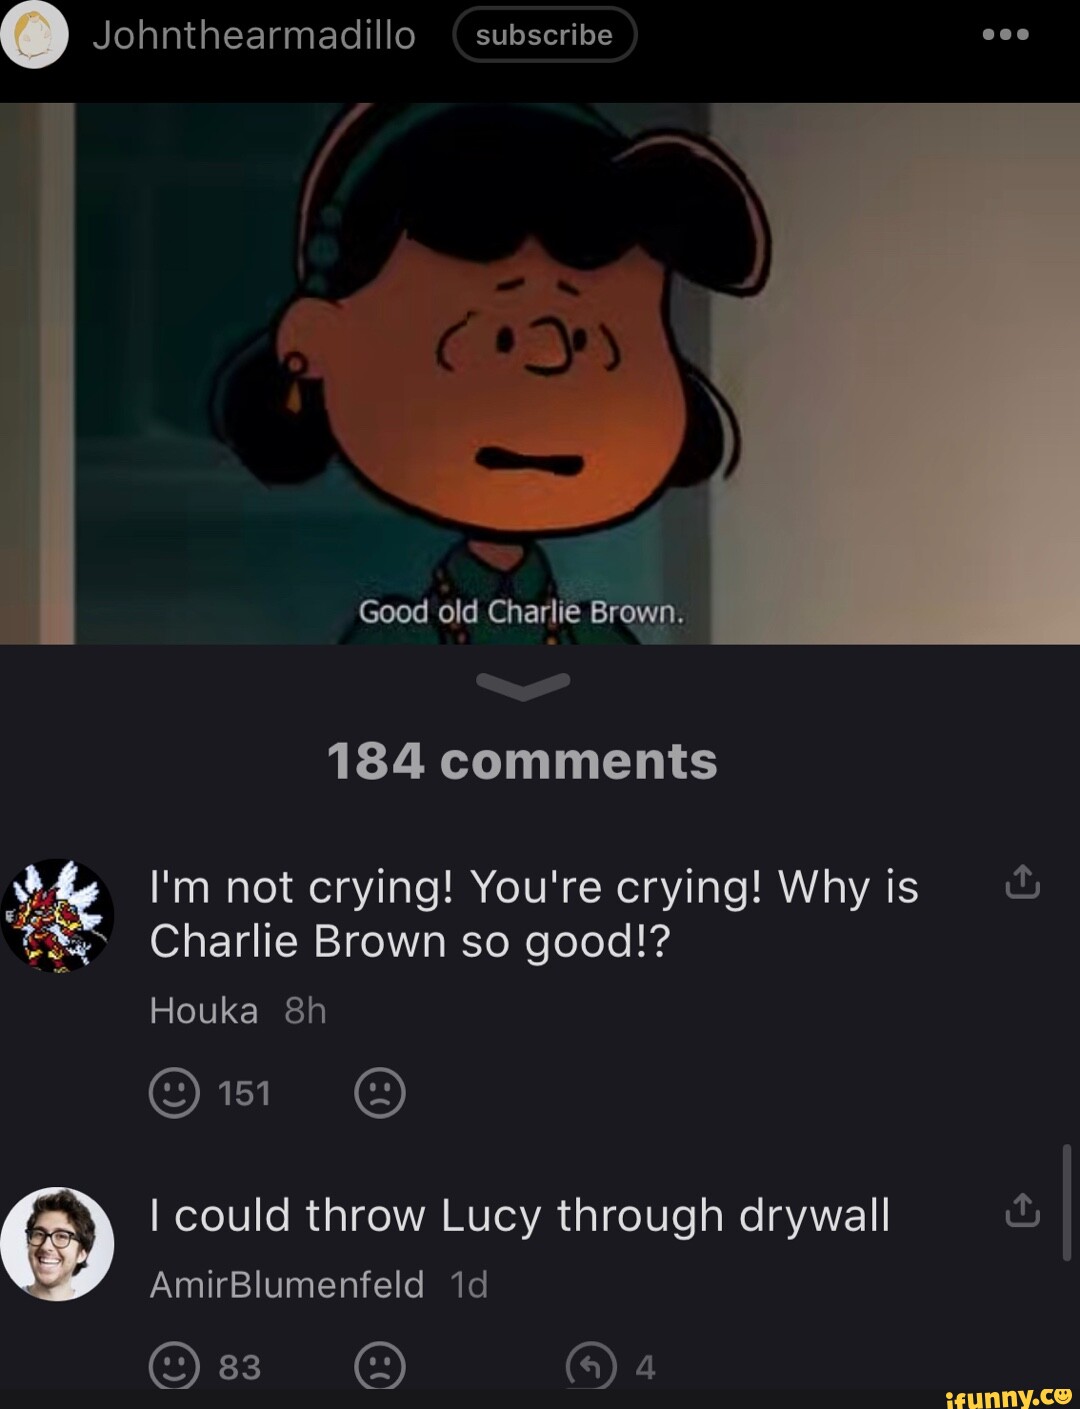
Task: Open Houka's username link
Action: 204,1011
